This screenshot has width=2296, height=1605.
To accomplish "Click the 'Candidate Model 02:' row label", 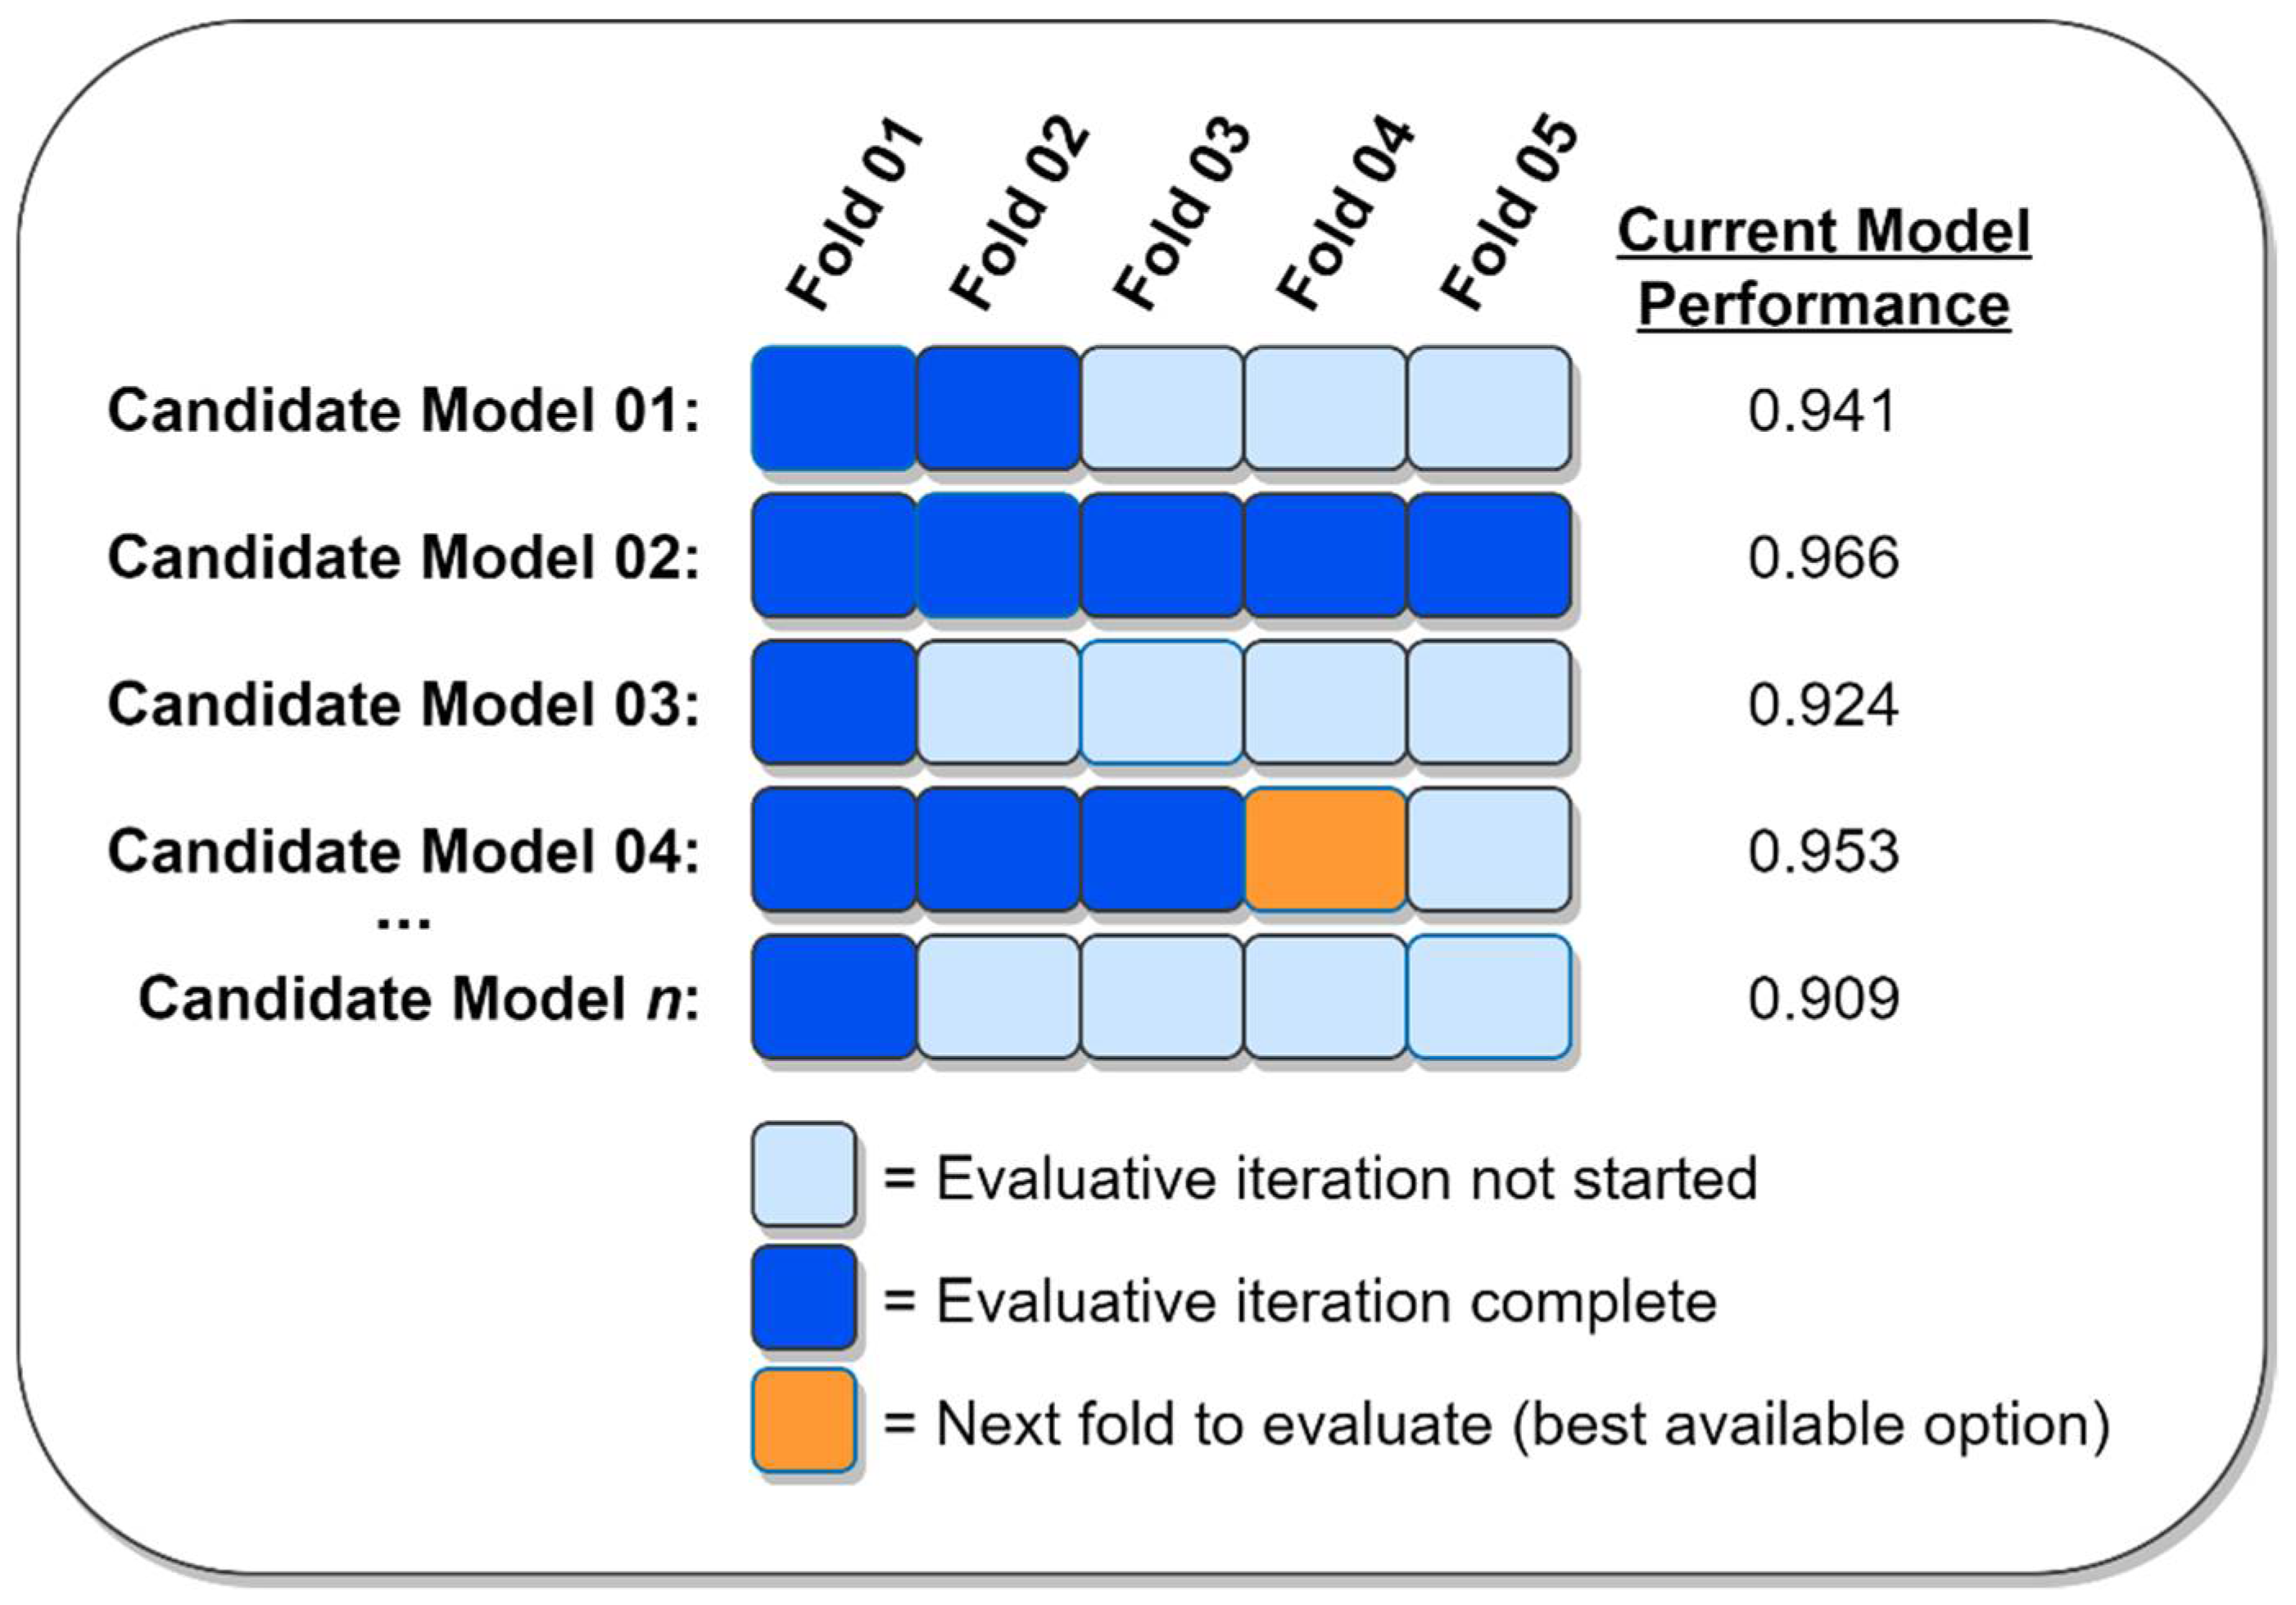I will tap(403, 557).
